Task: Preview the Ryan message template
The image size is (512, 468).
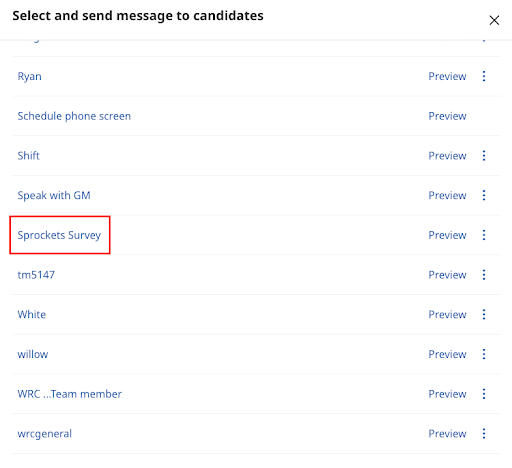Action: [447, 76]
